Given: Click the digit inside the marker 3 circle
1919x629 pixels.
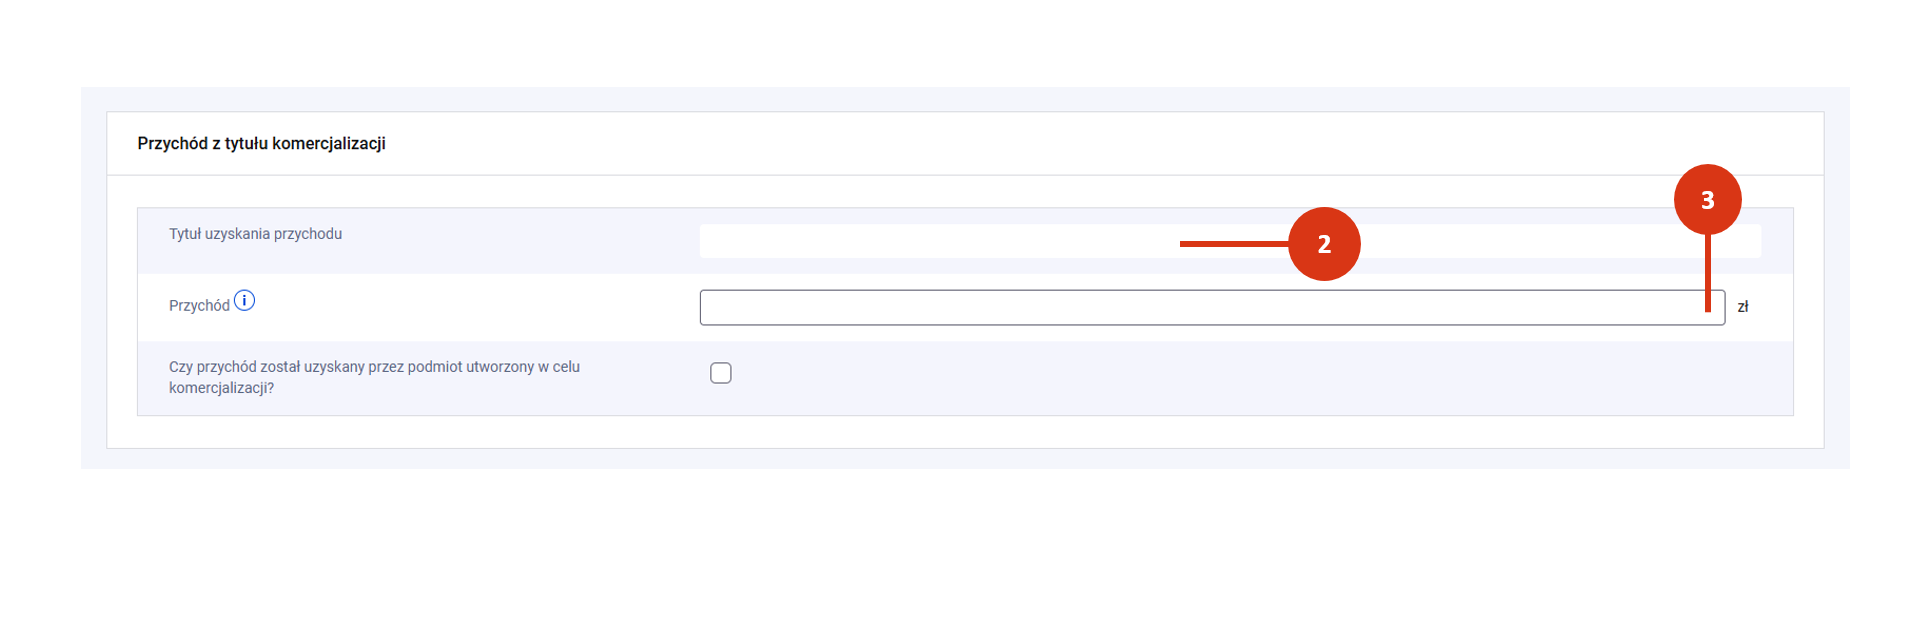Looking at the screenshot, I should coord(1708,201).
